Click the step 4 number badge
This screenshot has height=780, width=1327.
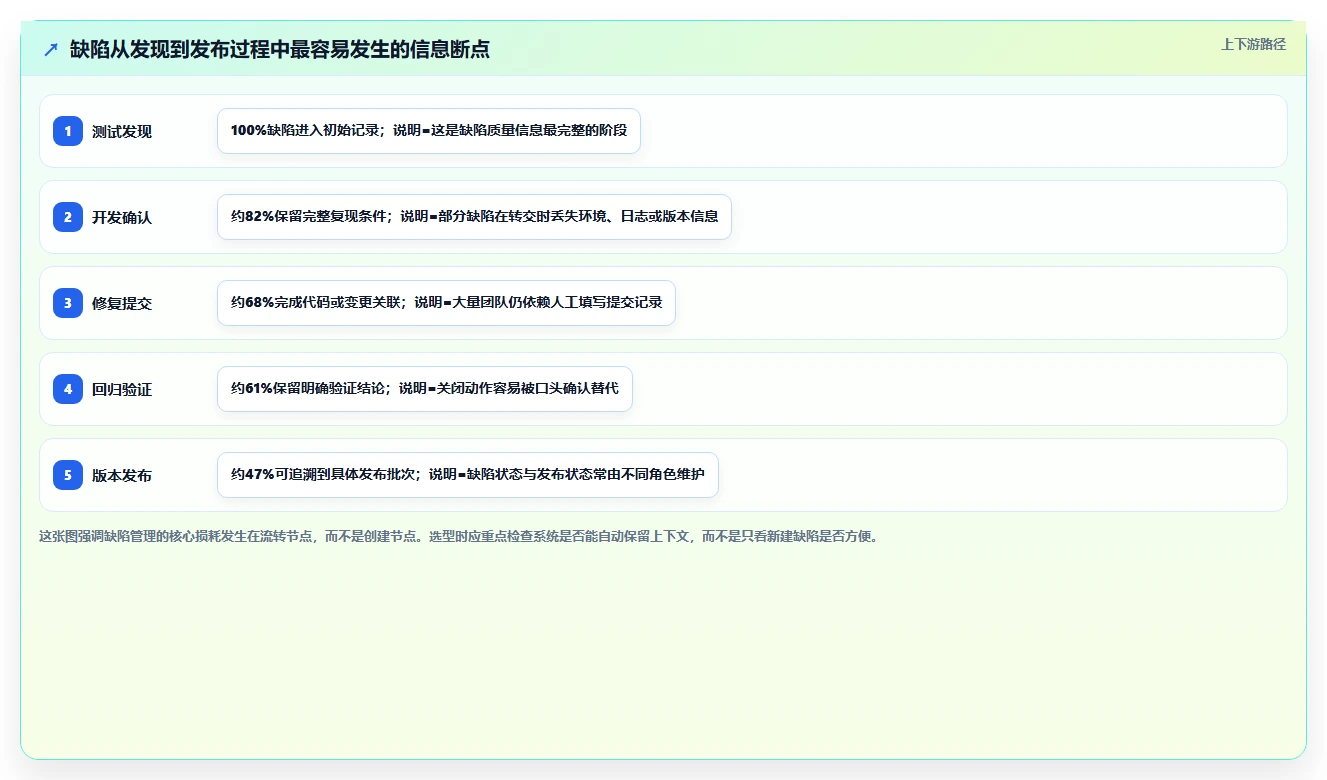[x=68, y=389]
